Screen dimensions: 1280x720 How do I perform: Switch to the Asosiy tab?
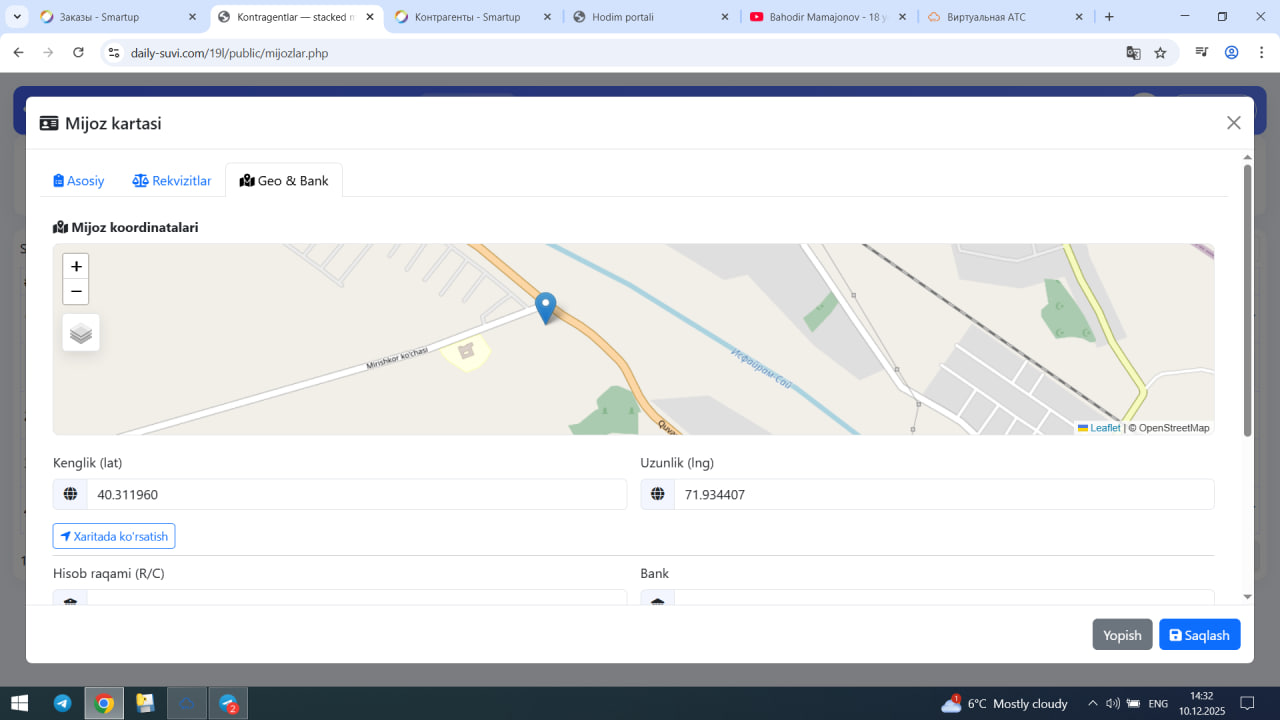tap(79, 181)
